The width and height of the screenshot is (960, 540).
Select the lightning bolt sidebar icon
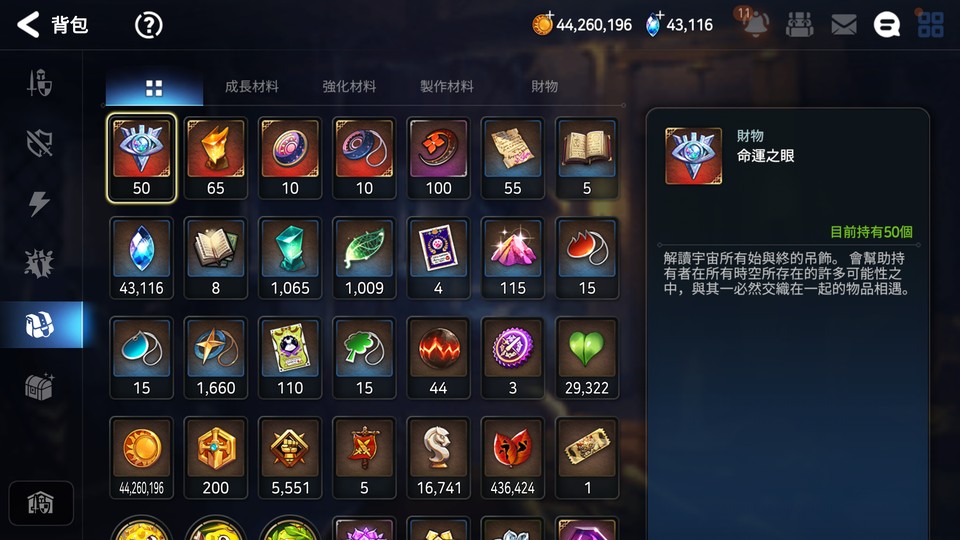coord(39,203)
